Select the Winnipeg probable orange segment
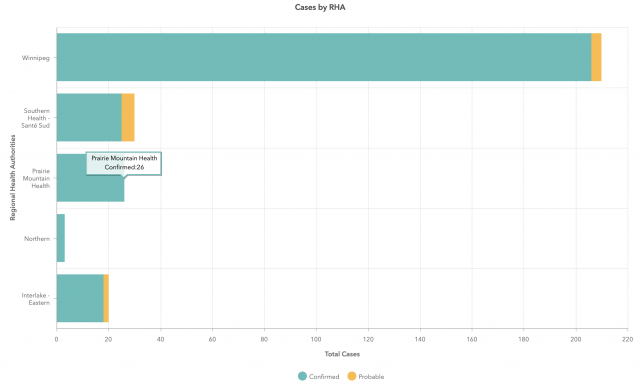The width and height of the screenshot is (640, 389). pos(596,57)
